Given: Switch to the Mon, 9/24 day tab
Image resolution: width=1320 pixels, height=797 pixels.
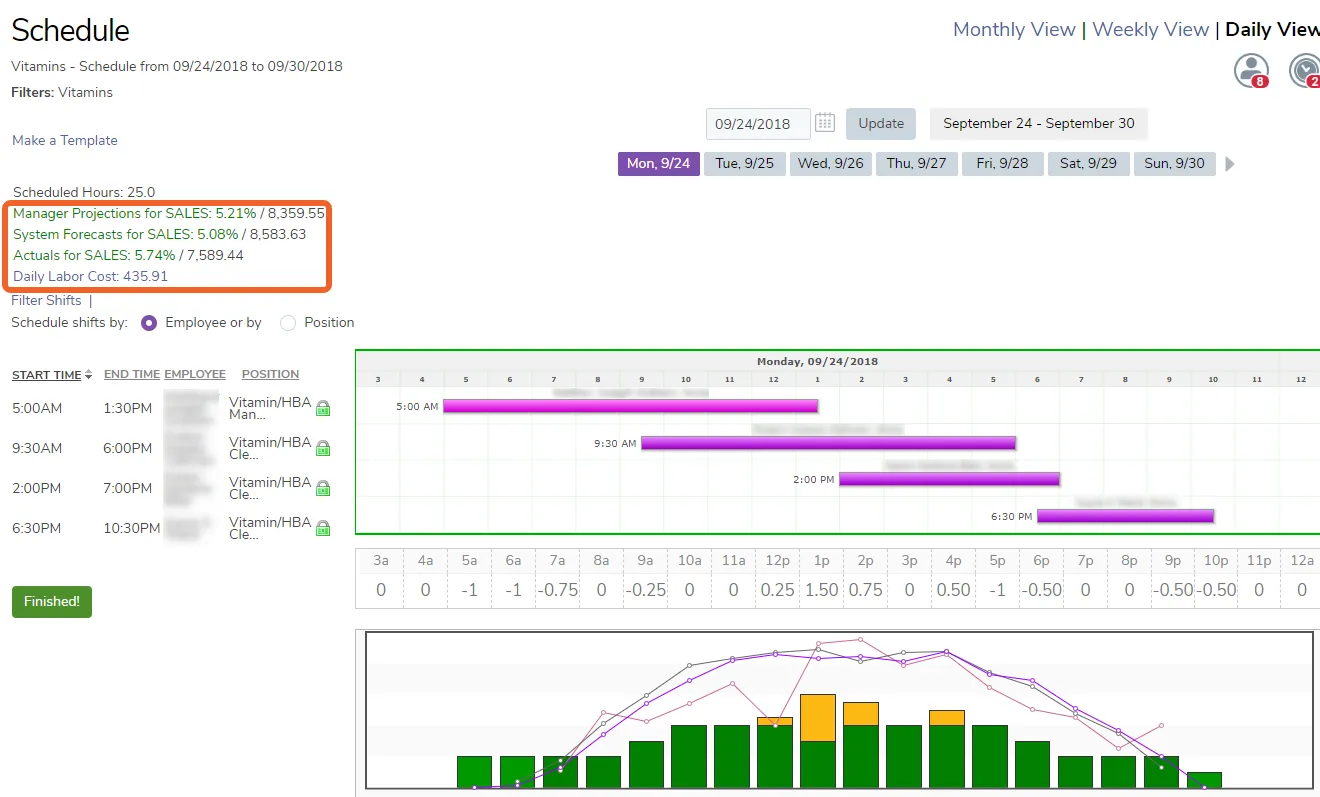Looking at the screenshot, I should pyautogui.click(x=658, y=164).
